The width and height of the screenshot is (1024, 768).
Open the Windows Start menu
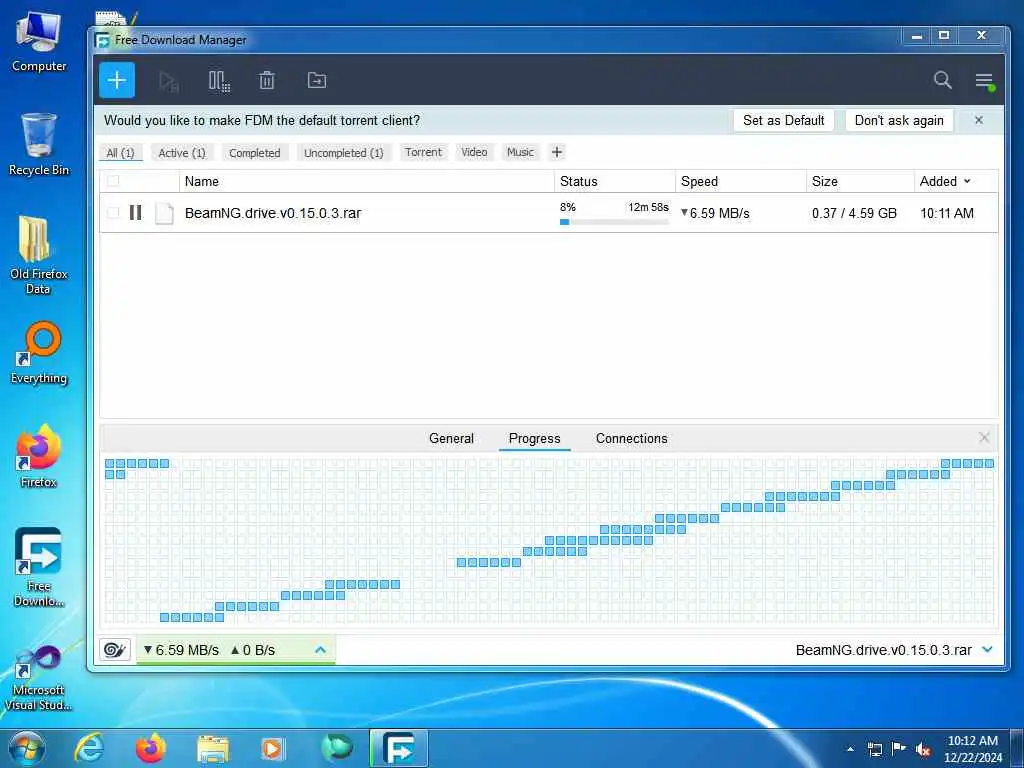tap(27, 748)
